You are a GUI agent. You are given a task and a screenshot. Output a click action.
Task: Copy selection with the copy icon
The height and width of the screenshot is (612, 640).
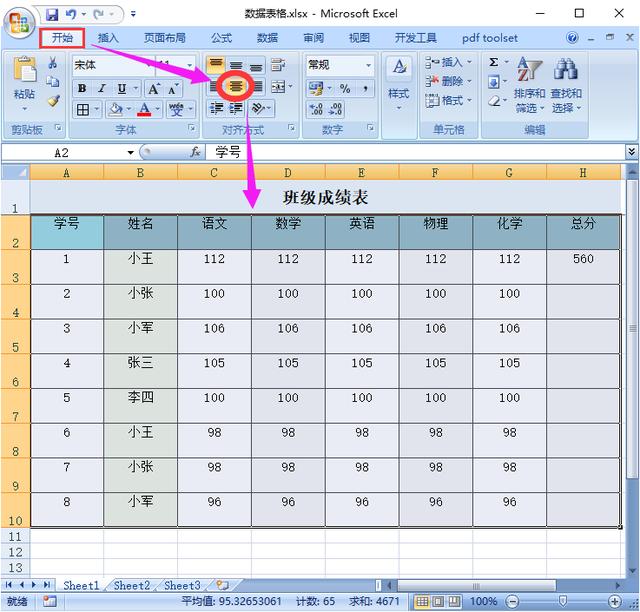point(53,82)
